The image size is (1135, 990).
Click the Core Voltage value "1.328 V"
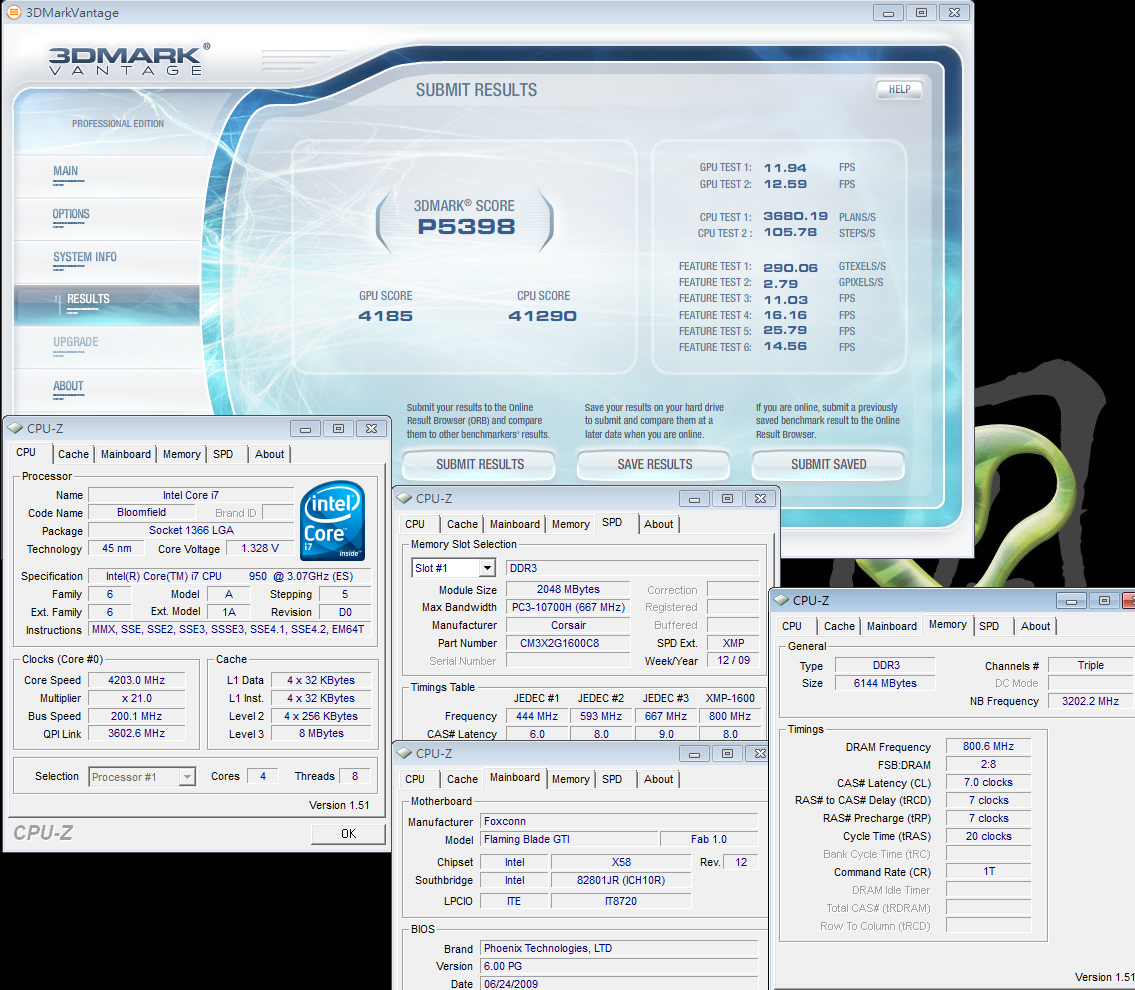pyautogui.click(x=260, y=549)
